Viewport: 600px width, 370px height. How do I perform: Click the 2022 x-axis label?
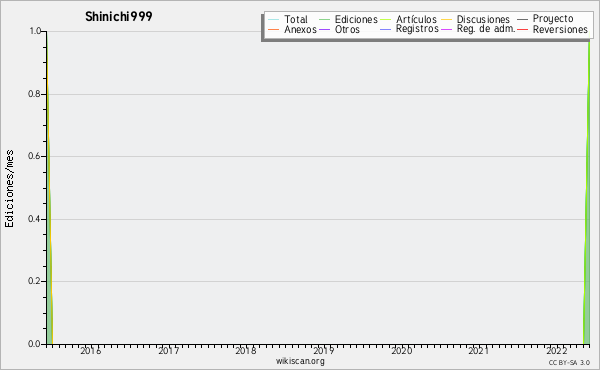point(557,351)
